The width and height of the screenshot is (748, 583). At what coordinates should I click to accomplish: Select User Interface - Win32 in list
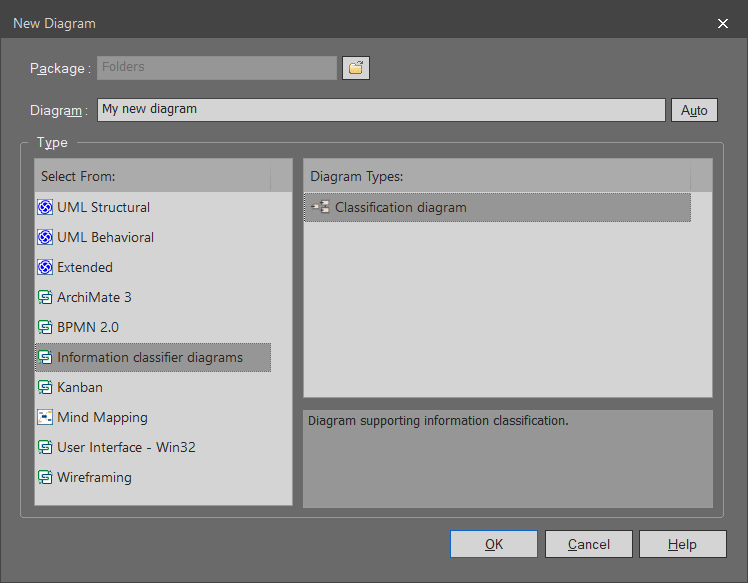tap(126, 448)
